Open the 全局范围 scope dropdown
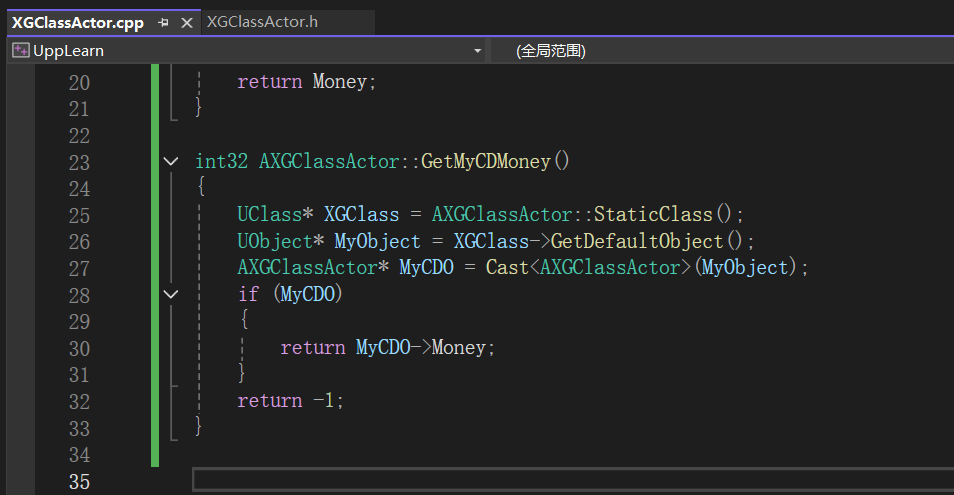This screenshot has height=495, width=954. coord(551,51)
